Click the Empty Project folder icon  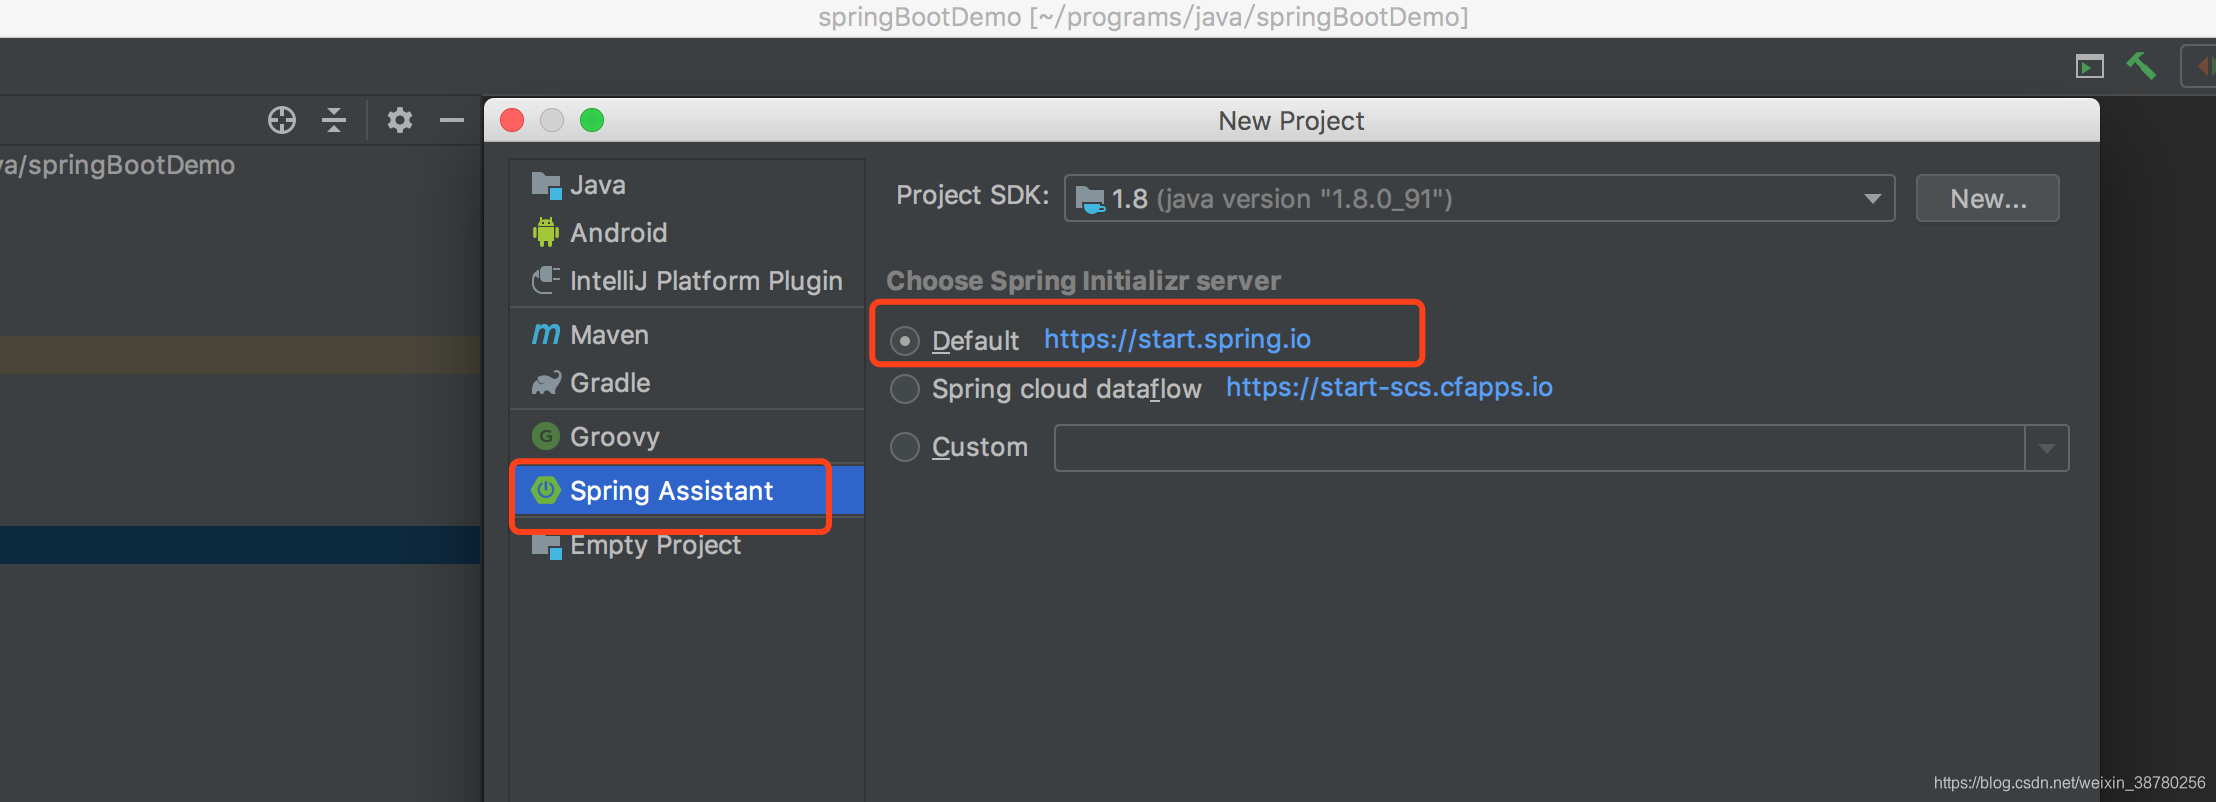(546, 546)
